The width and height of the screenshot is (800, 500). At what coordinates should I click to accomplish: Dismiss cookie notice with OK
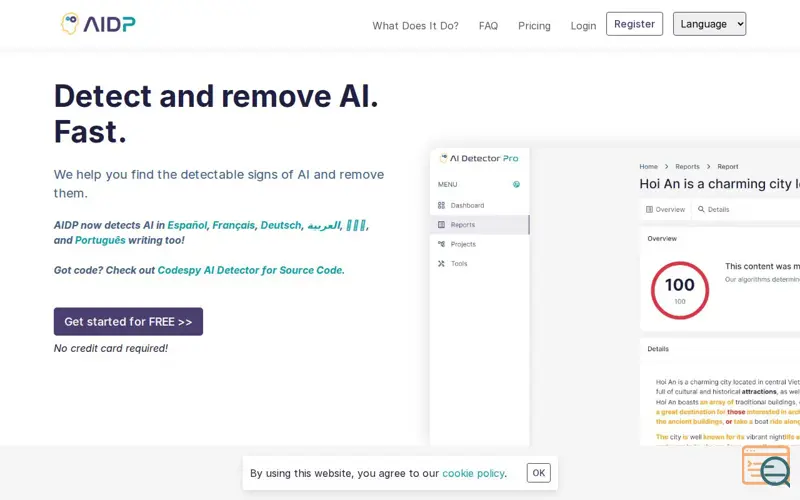point(538,473)
